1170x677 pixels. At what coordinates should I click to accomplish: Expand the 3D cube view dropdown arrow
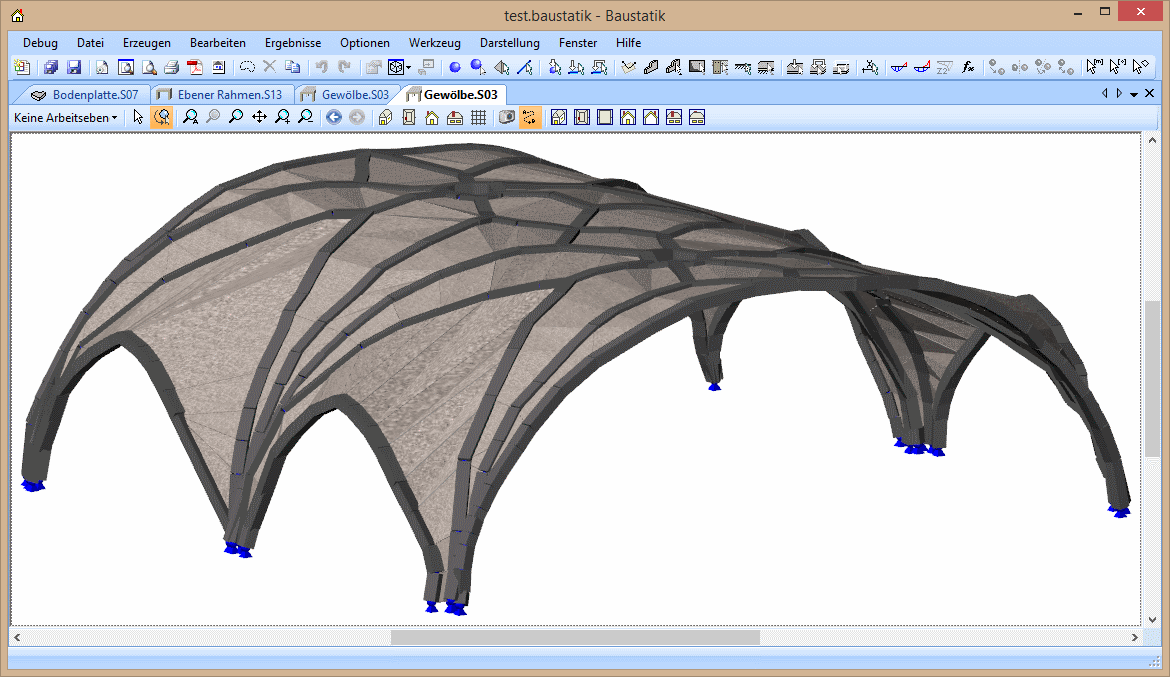click(409, 68)
